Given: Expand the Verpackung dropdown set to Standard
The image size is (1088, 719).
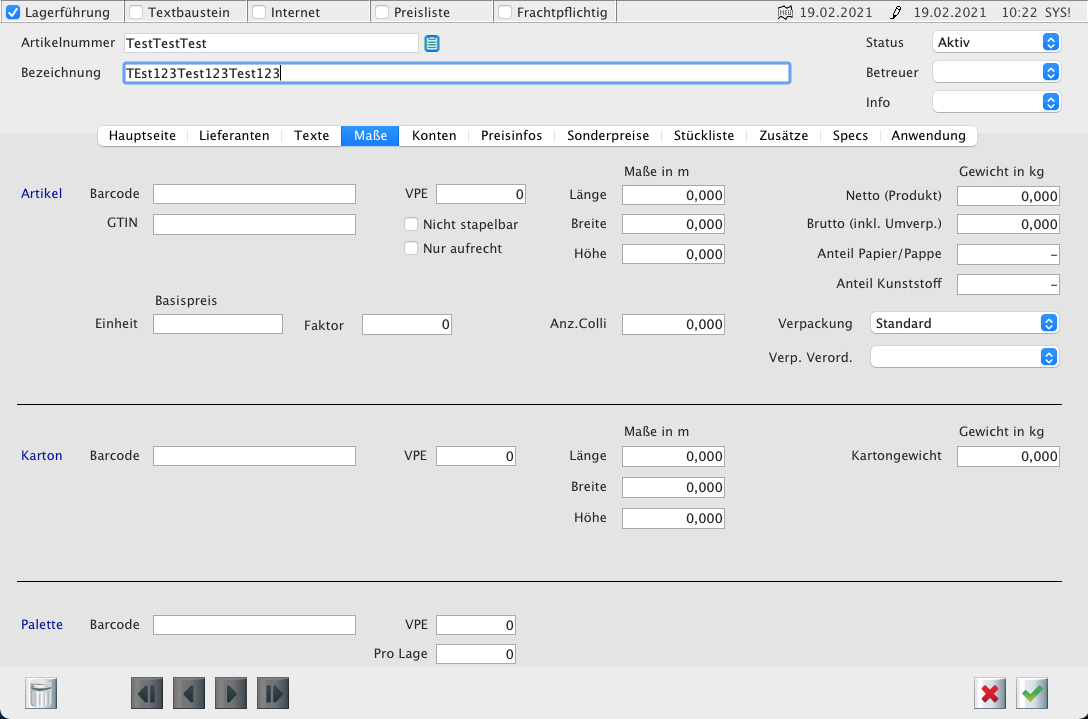Looking at the screenshot, I should coord(964,323).
